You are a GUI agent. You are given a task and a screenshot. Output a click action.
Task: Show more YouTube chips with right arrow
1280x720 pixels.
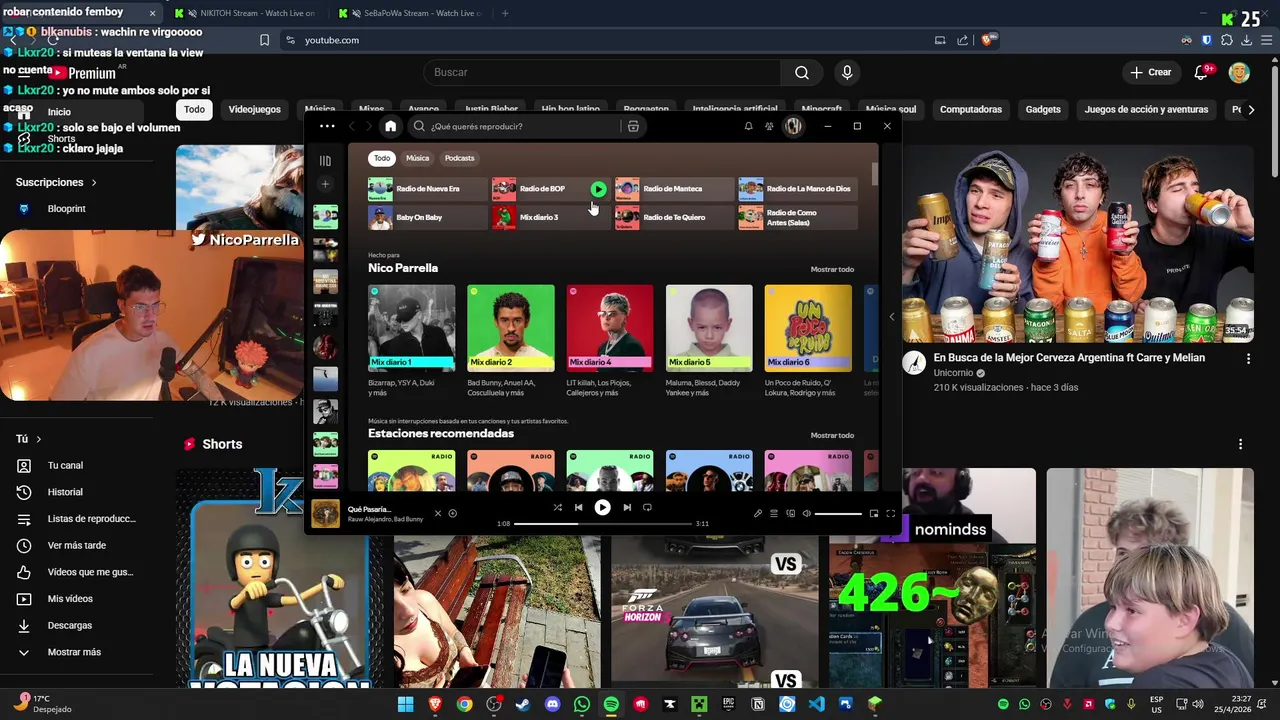point(1251,109)
